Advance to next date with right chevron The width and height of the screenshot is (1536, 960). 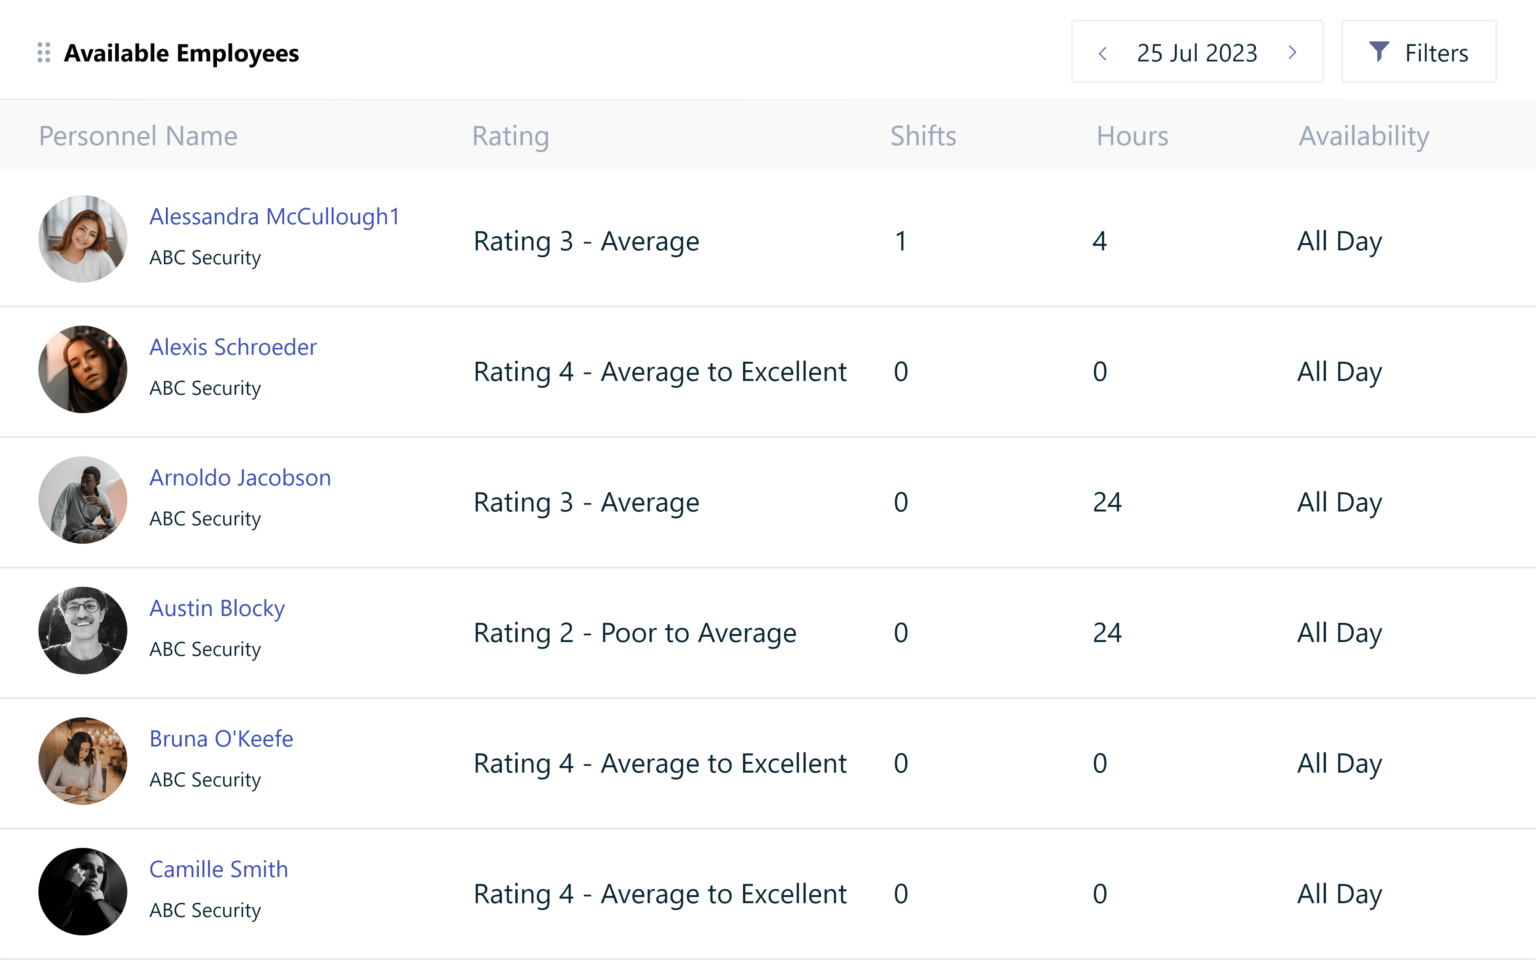point(1292,53)
